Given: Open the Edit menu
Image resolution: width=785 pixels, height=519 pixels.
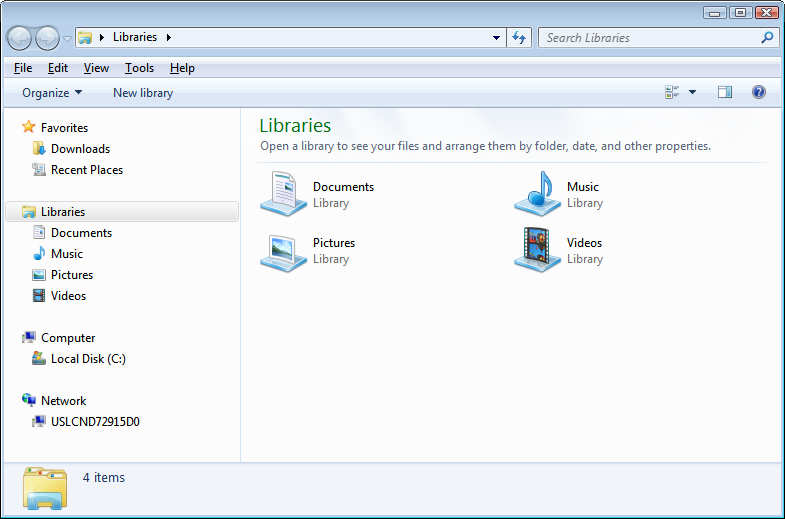Looking at the screenshot, I should pyautogui.click(x=58, y=68).
